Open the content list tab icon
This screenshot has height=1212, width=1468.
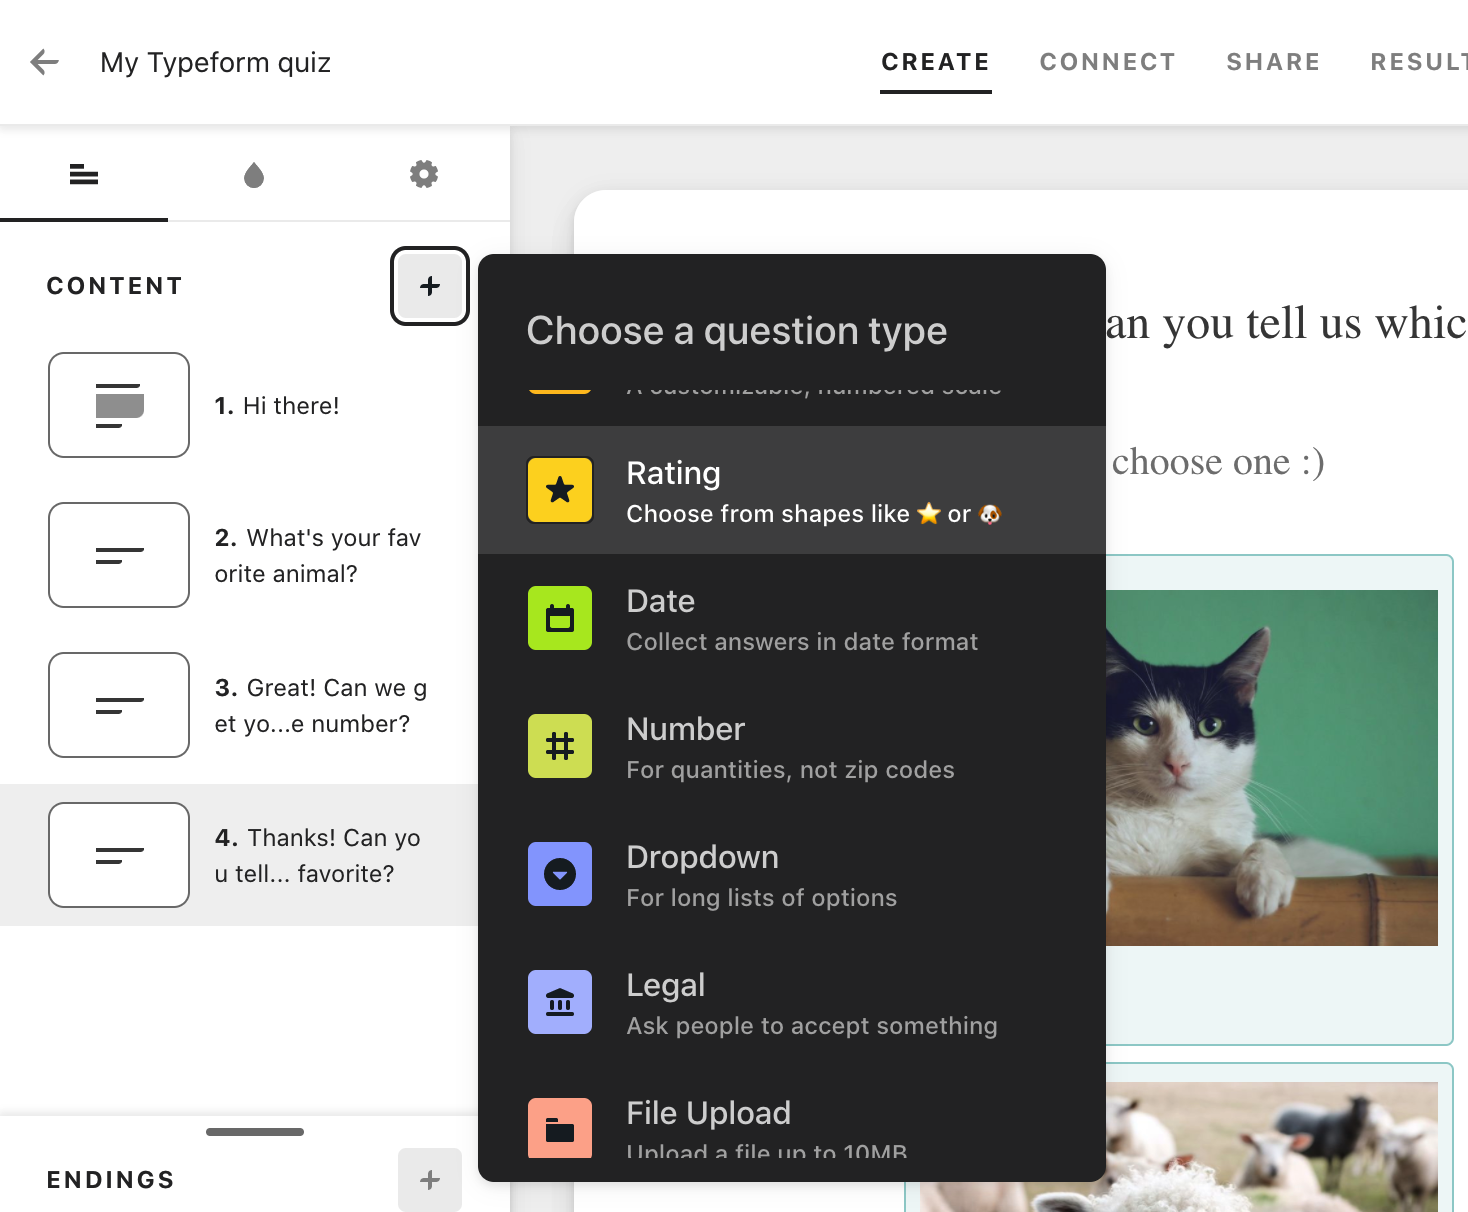click(x=84, y=175)
